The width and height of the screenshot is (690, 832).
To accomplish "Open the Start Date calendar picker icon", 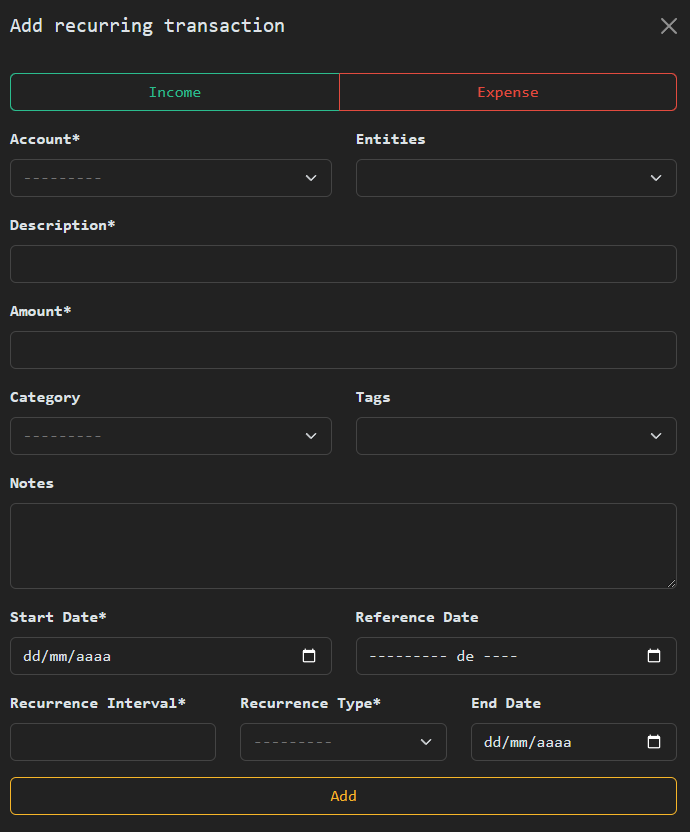I will [309, 656].
